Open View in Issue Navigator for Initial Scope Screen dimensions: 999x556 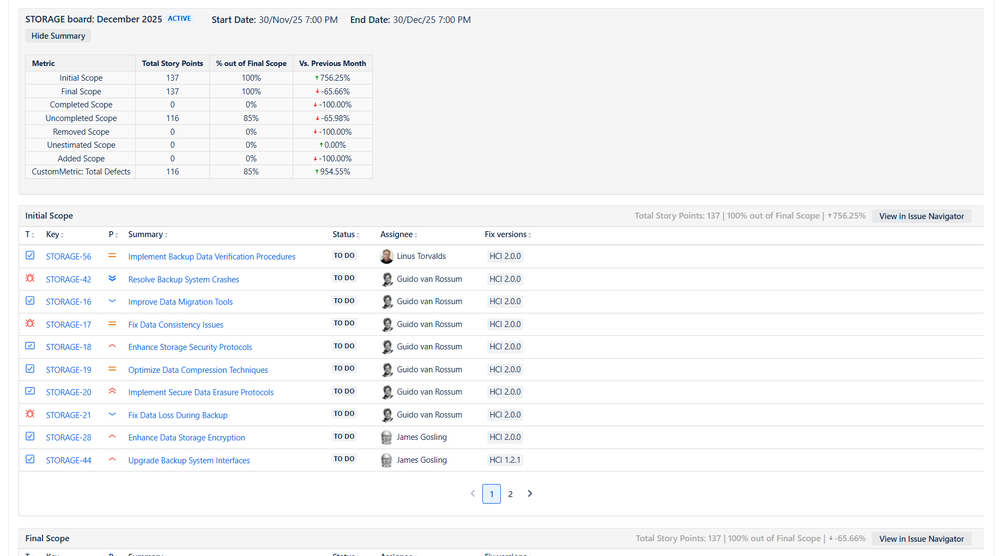(x=921, y=217)
